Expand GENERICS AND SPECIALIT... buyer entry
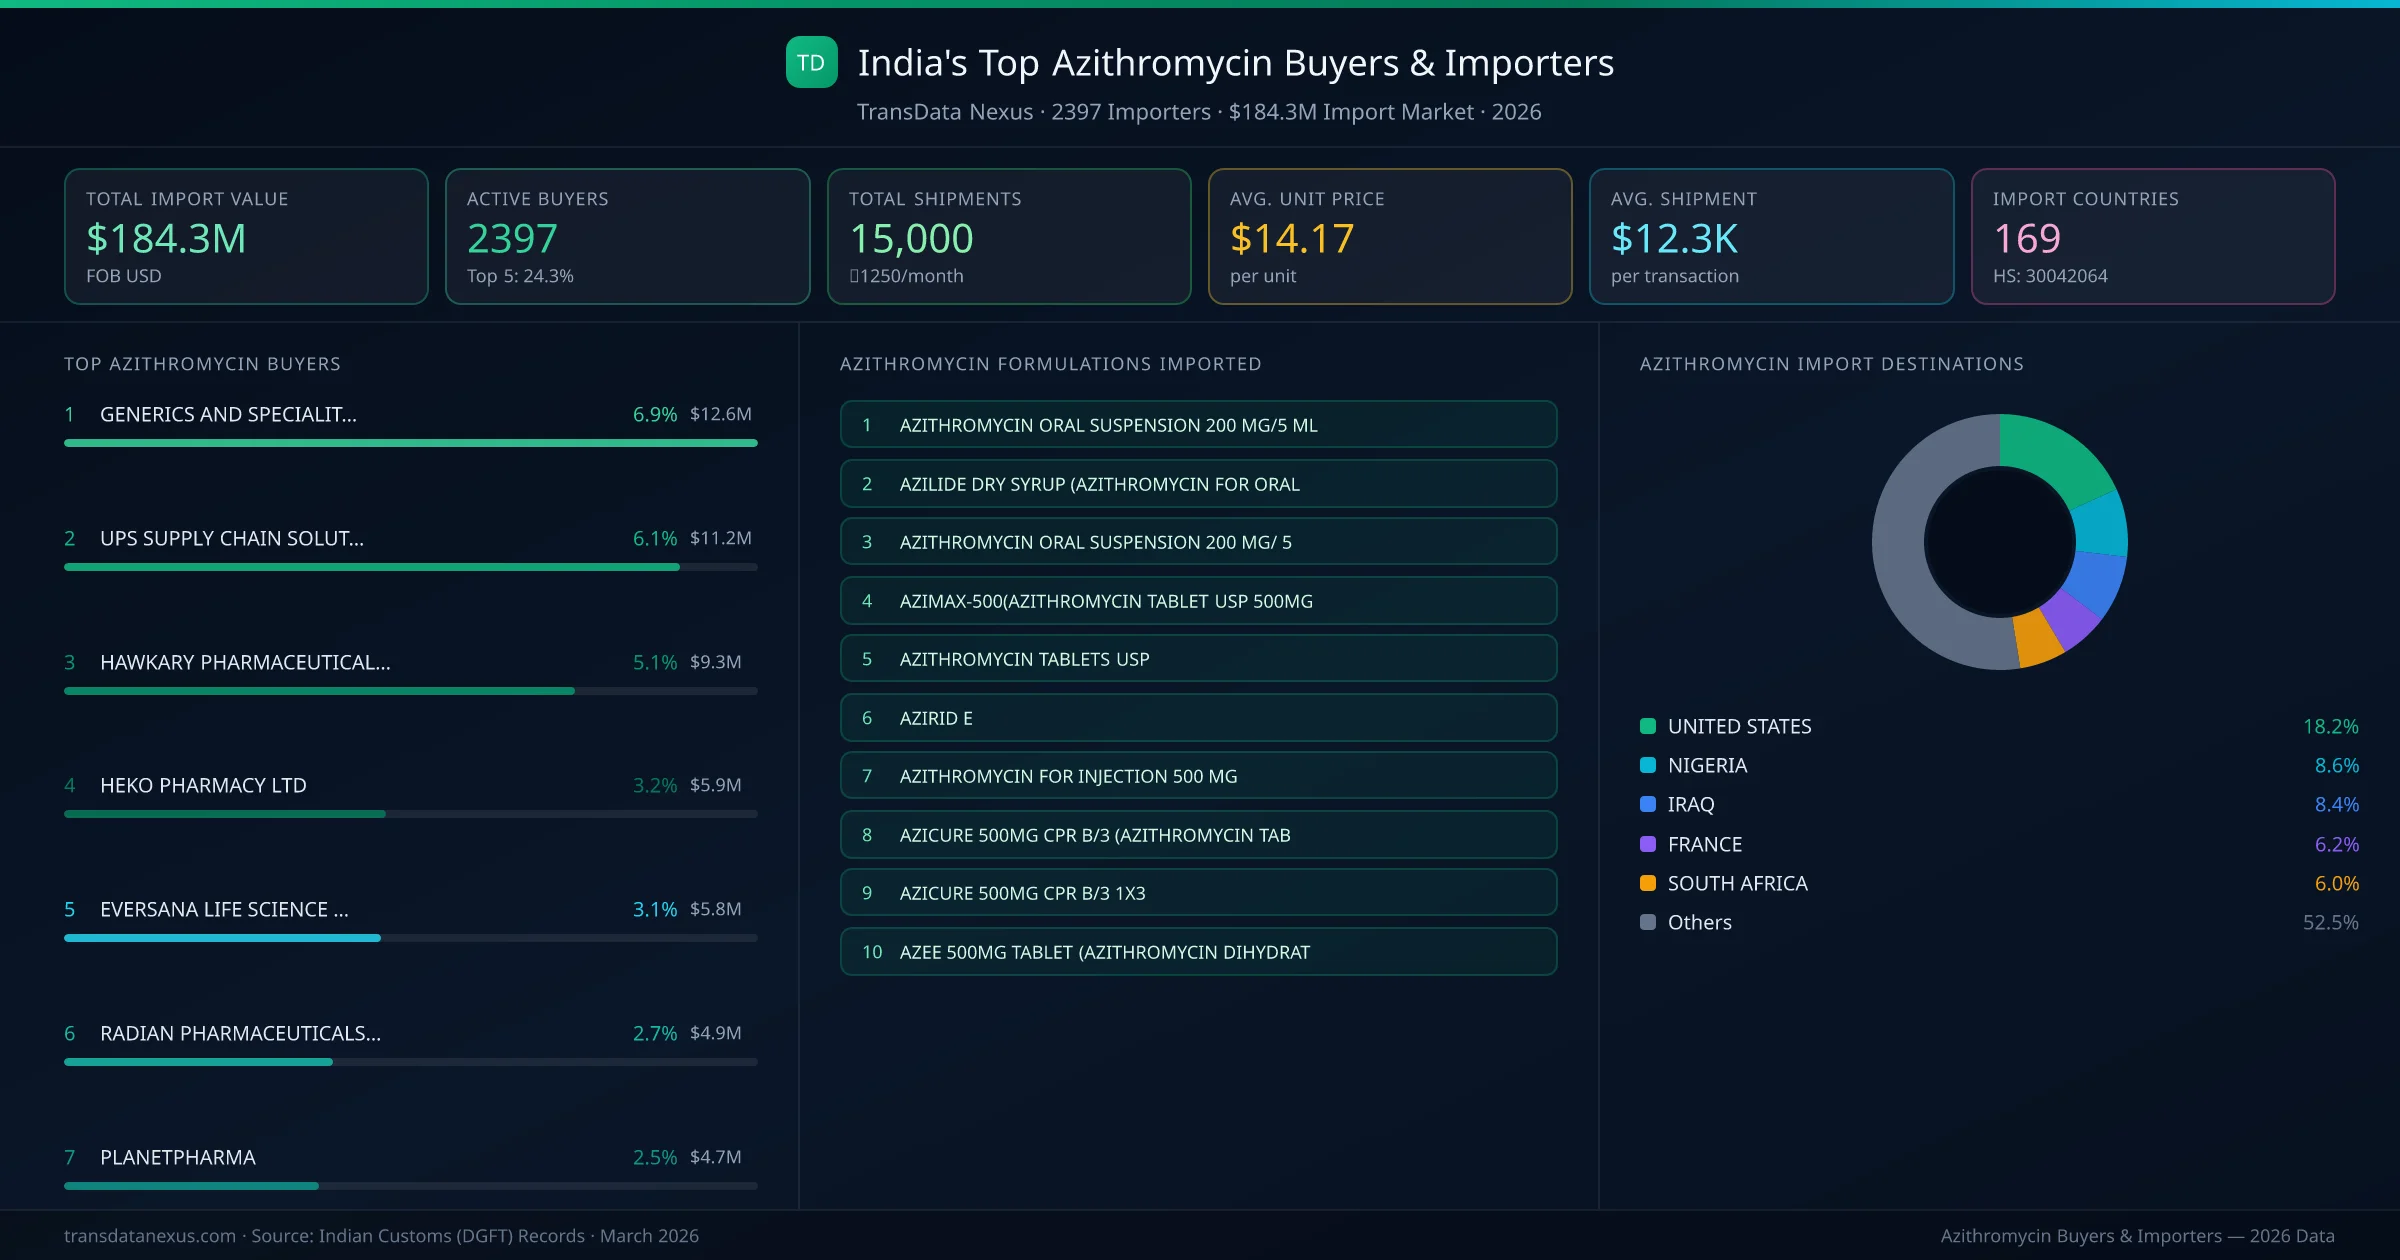The width and height of the screenshot is (2400, 1260). tap(229, 414)
